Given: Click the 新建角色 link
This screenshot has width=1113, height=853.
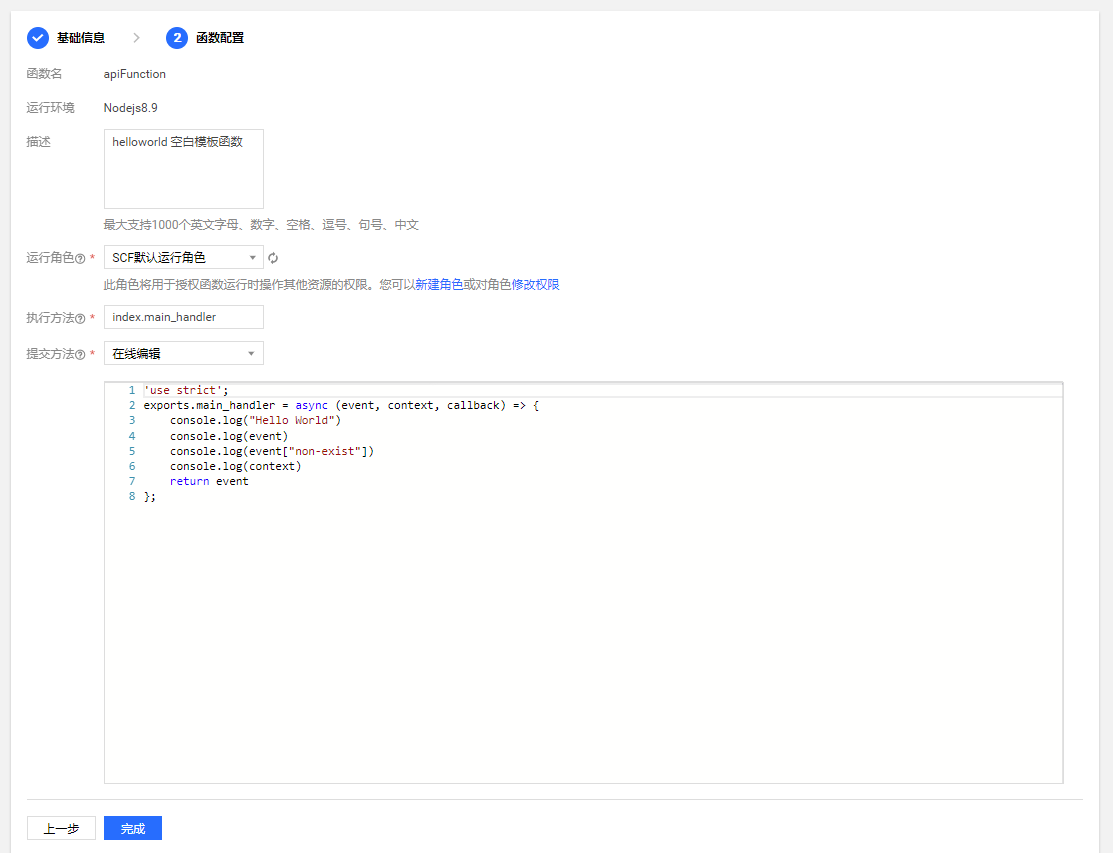Looking at the screenshot, I should pyautogui.click(x=439, y=285).
